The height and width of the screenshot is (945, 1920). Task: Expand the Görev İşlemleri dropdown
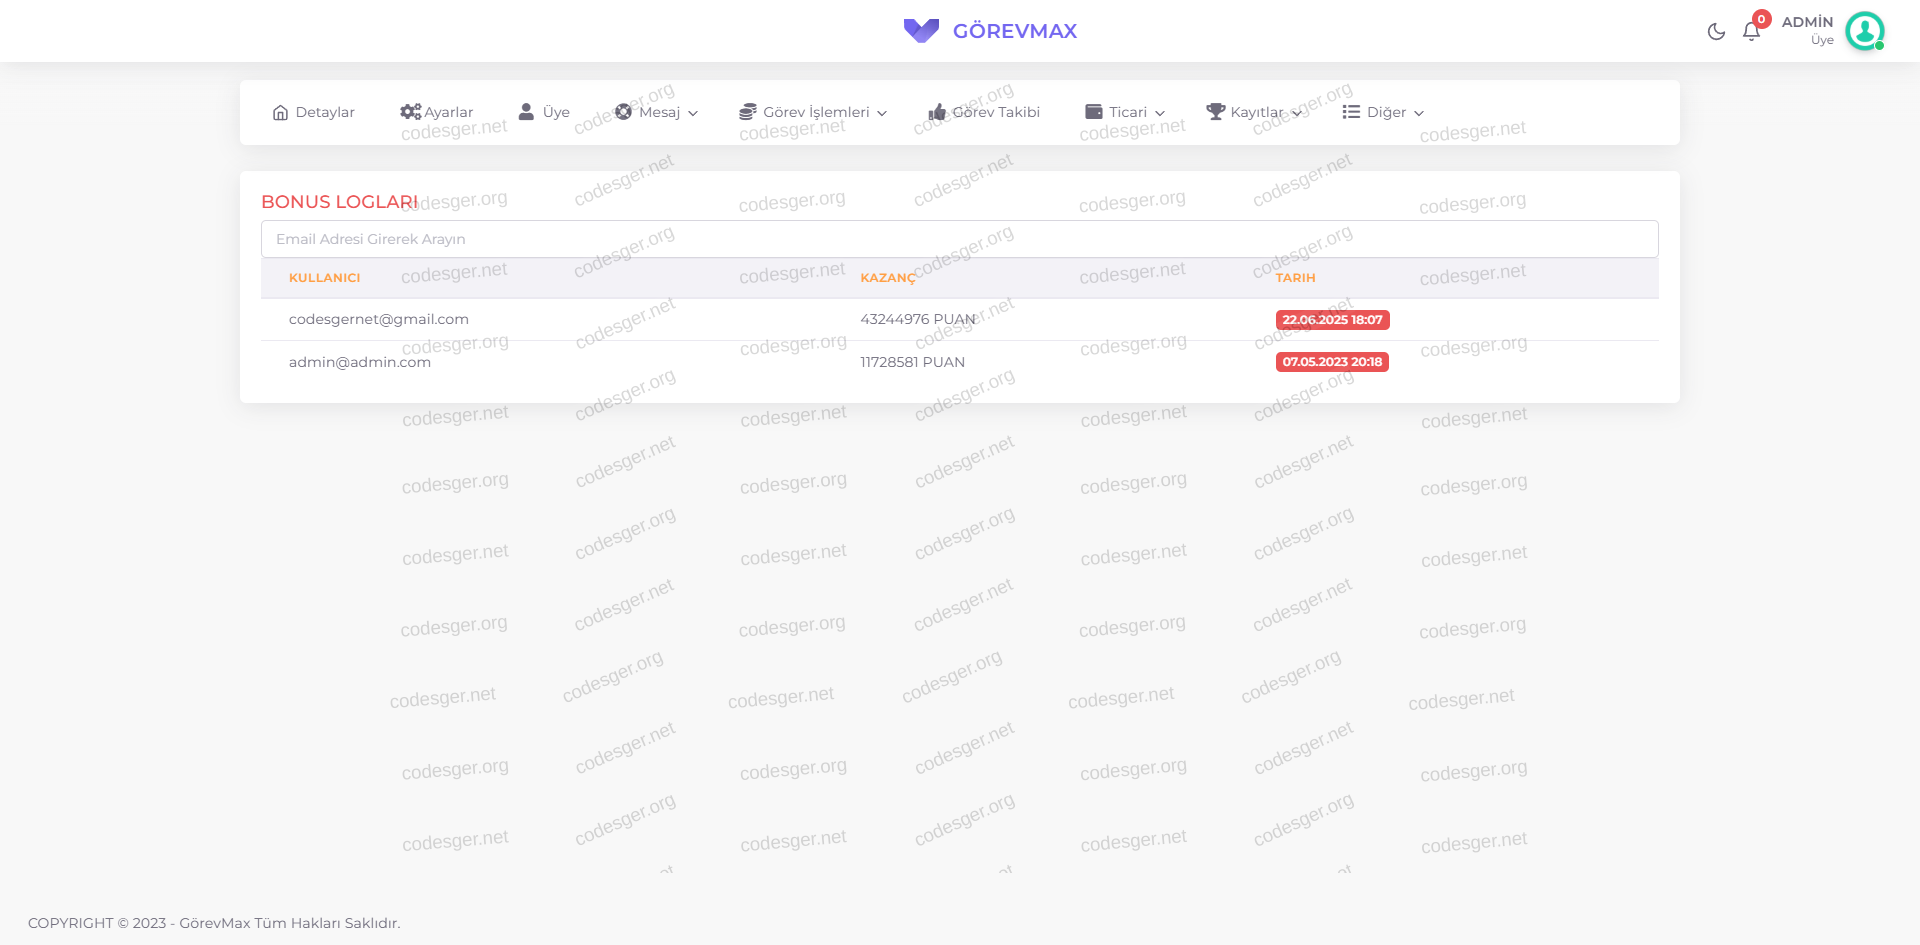coord(815,112)
